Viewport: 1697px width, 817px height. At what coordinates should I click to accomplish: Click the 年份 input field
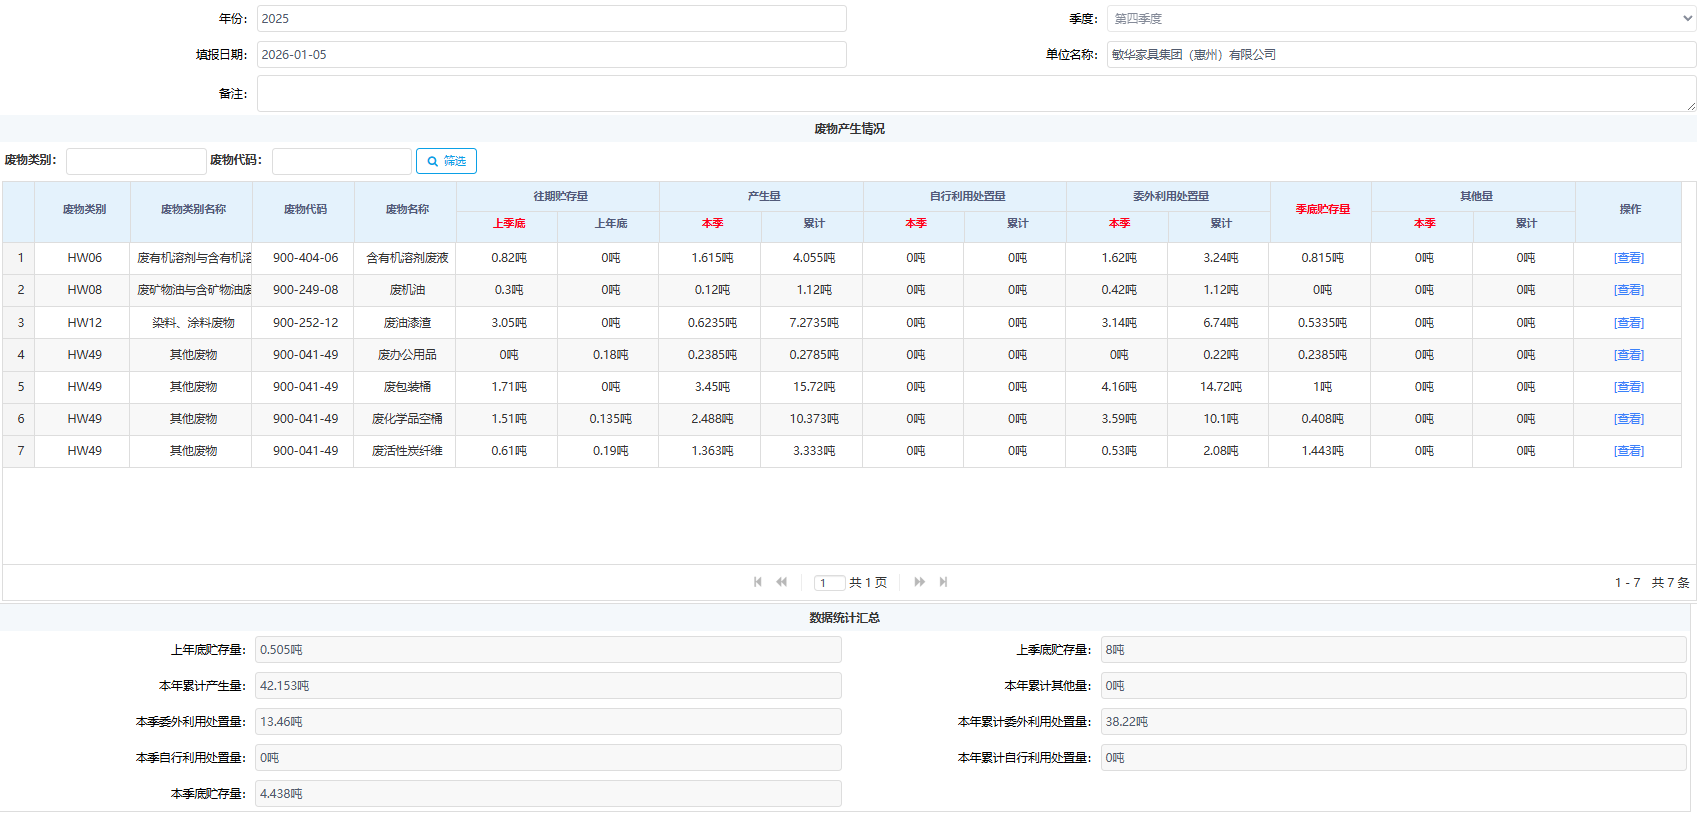(x=551, y=19)
